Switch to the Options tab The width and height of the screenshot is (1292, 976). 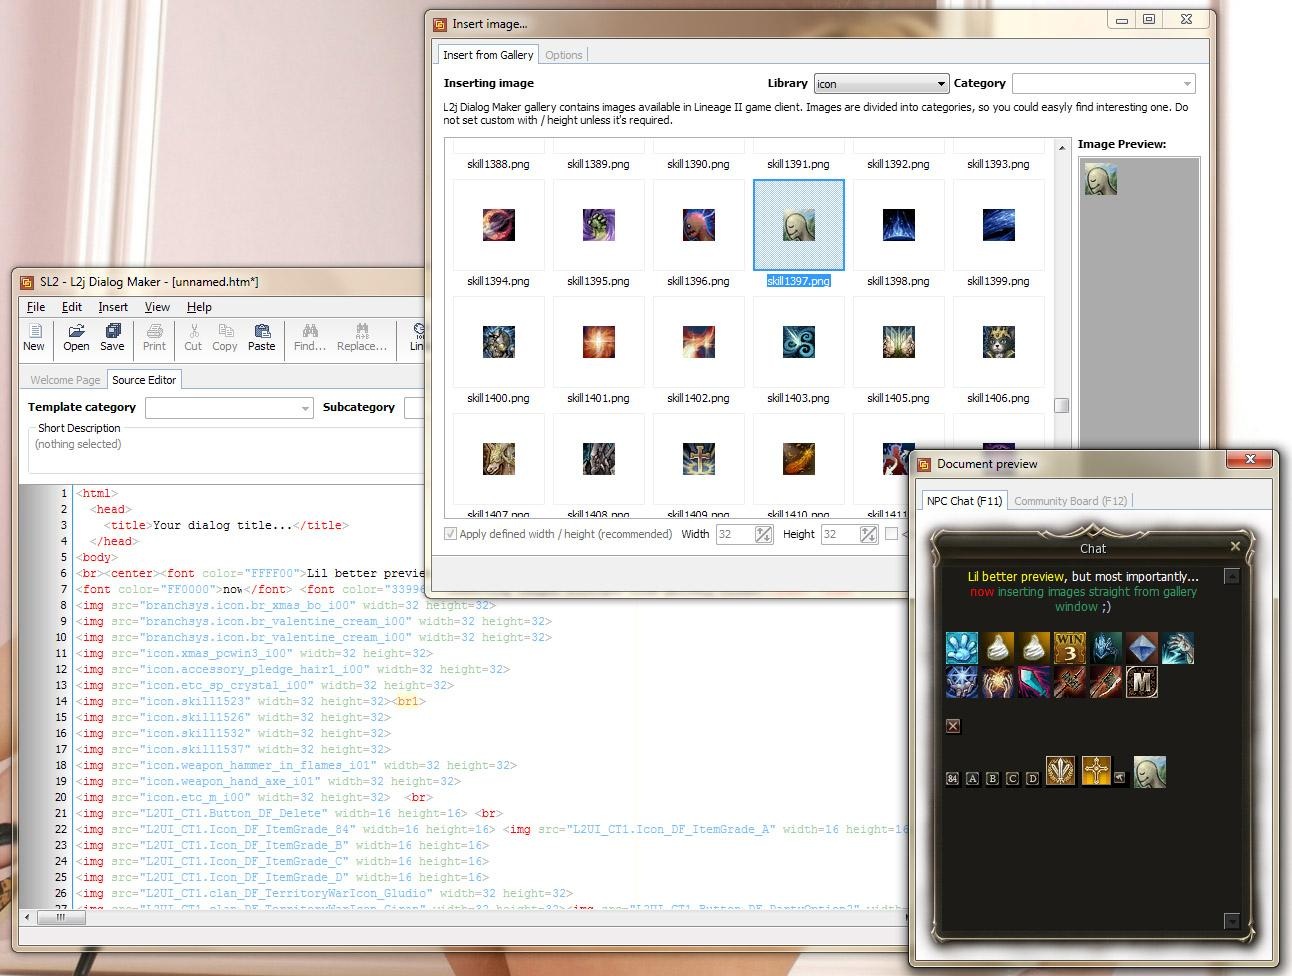tap(564, 55)
